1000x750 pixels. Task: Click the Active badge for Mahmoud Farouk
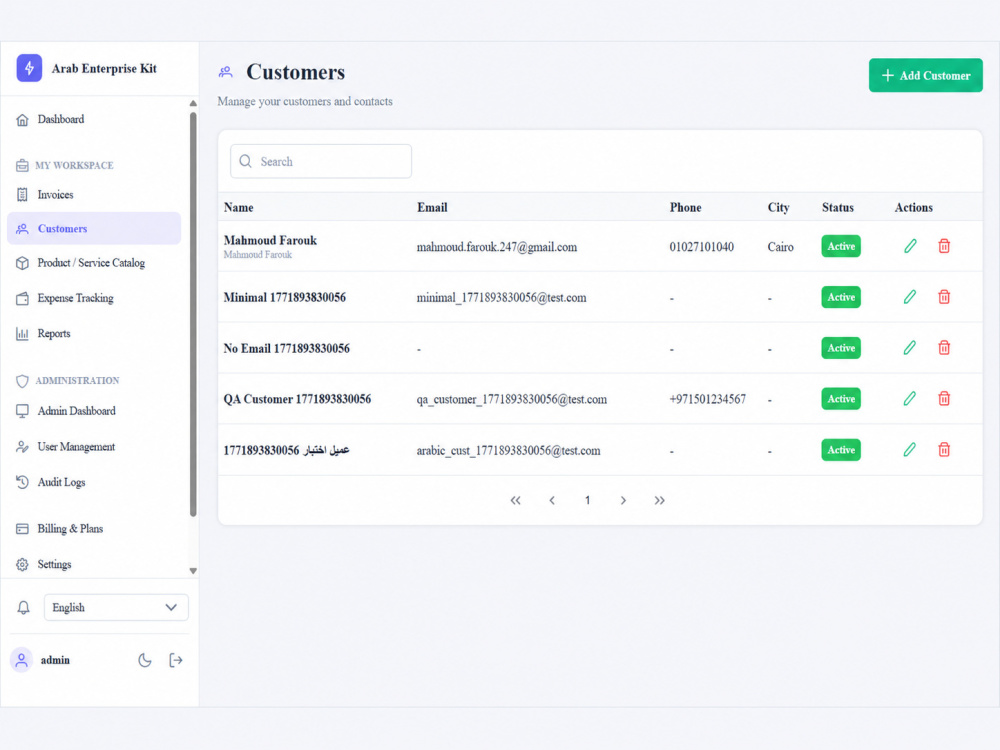tap(841, 246)
